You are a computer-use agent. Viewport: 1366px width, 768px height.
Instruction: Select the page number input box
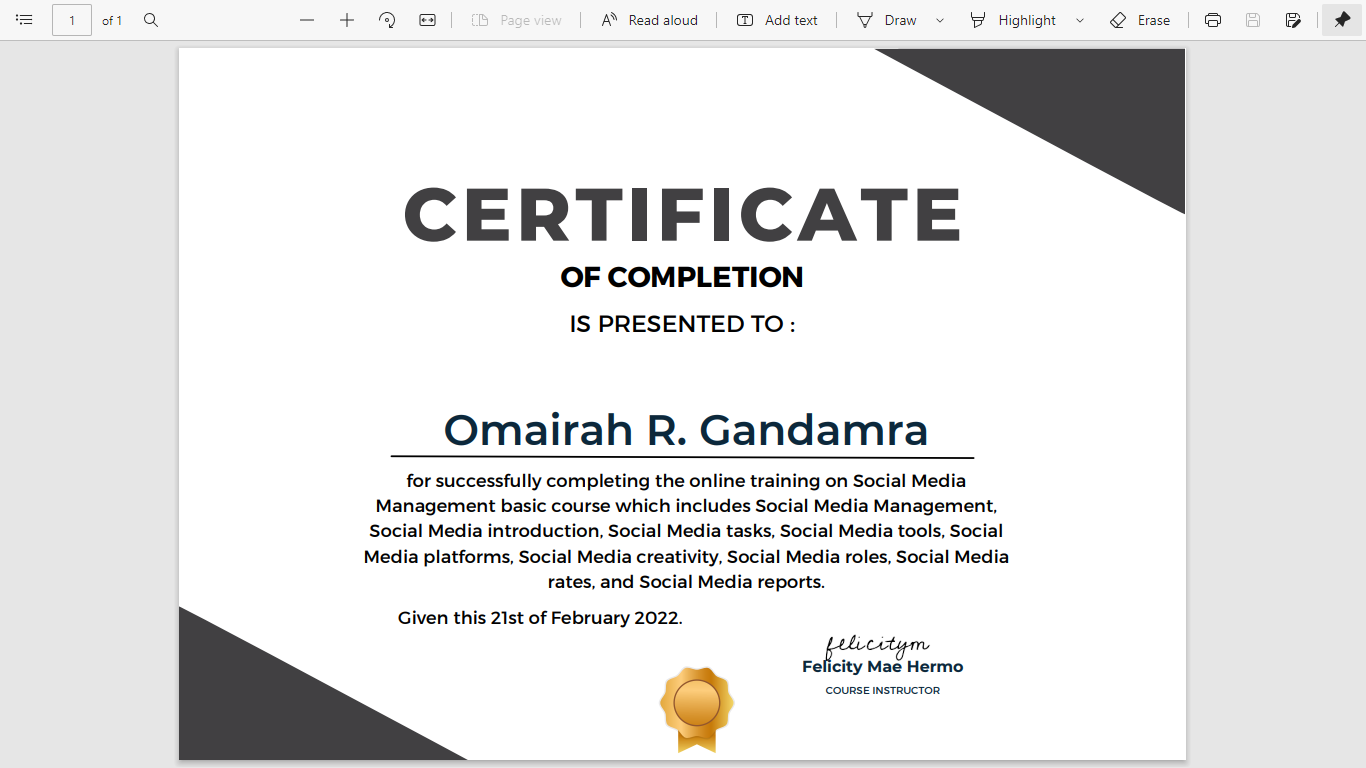71,20
